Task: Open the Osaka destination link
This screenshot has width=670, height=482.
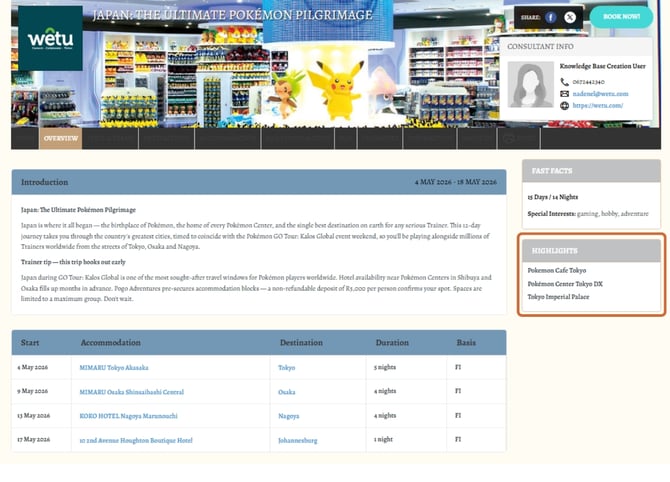Action: point(286,392)
